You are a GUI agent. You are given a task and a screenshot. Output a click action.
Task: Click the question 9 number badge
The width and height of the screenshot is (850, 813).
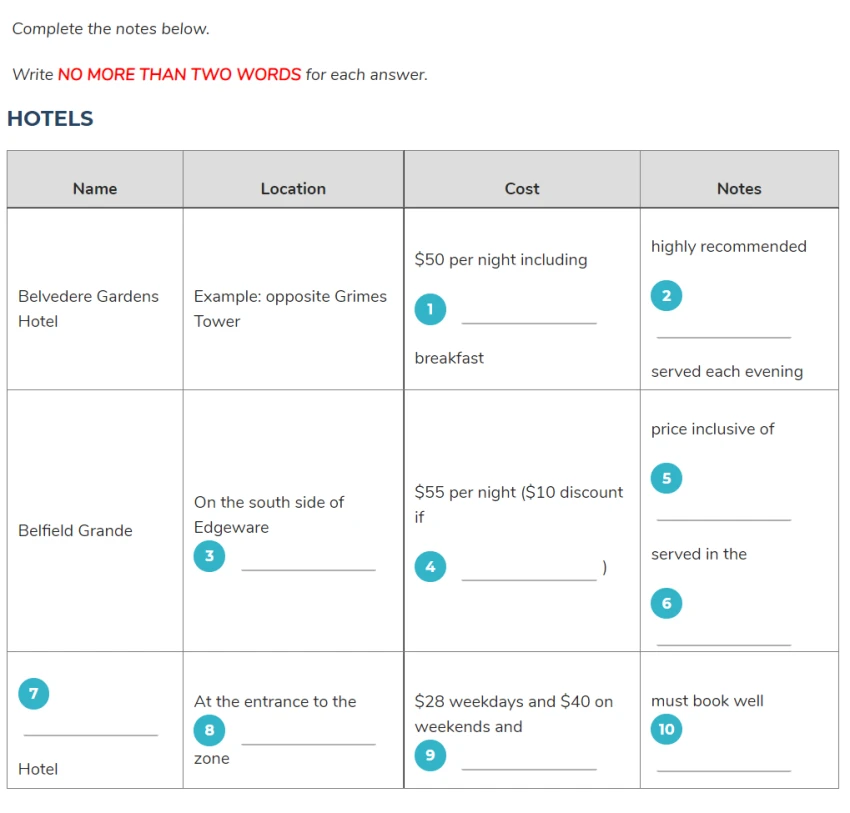pyautogui.click(x=430, y=756)
